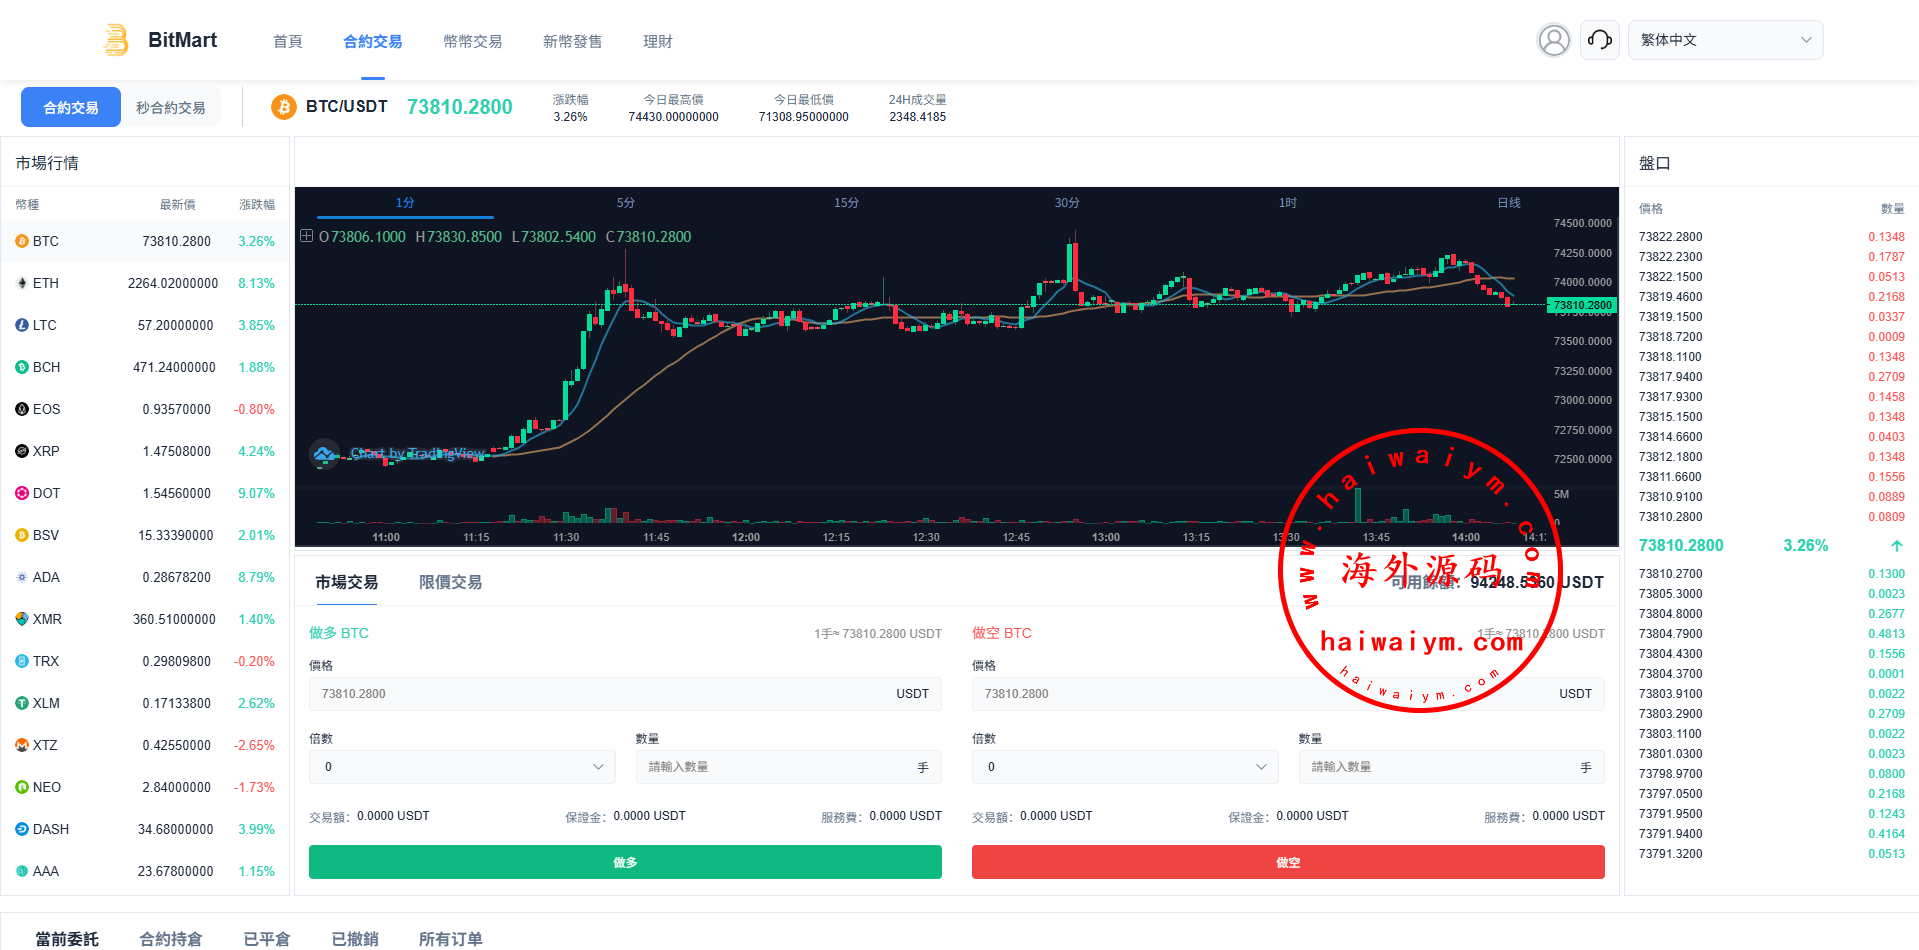This screenshot has height=950, width=1919.
Task: Collapse the chart OHLC legend box
Action: [x=307, y=236]
